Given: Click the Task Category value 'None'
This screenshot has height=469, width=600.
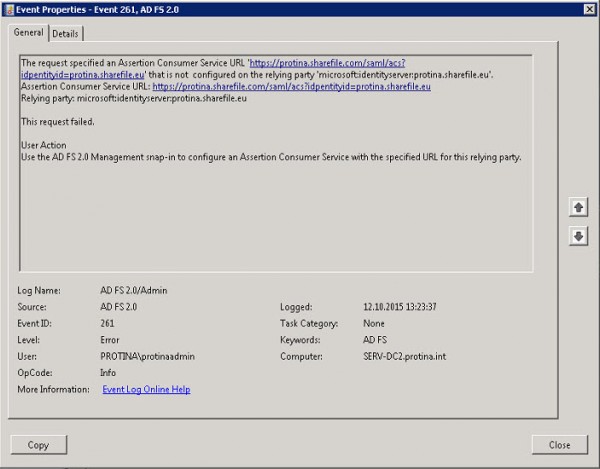Looking at the screenshot, I should click(x=373, y=323).
